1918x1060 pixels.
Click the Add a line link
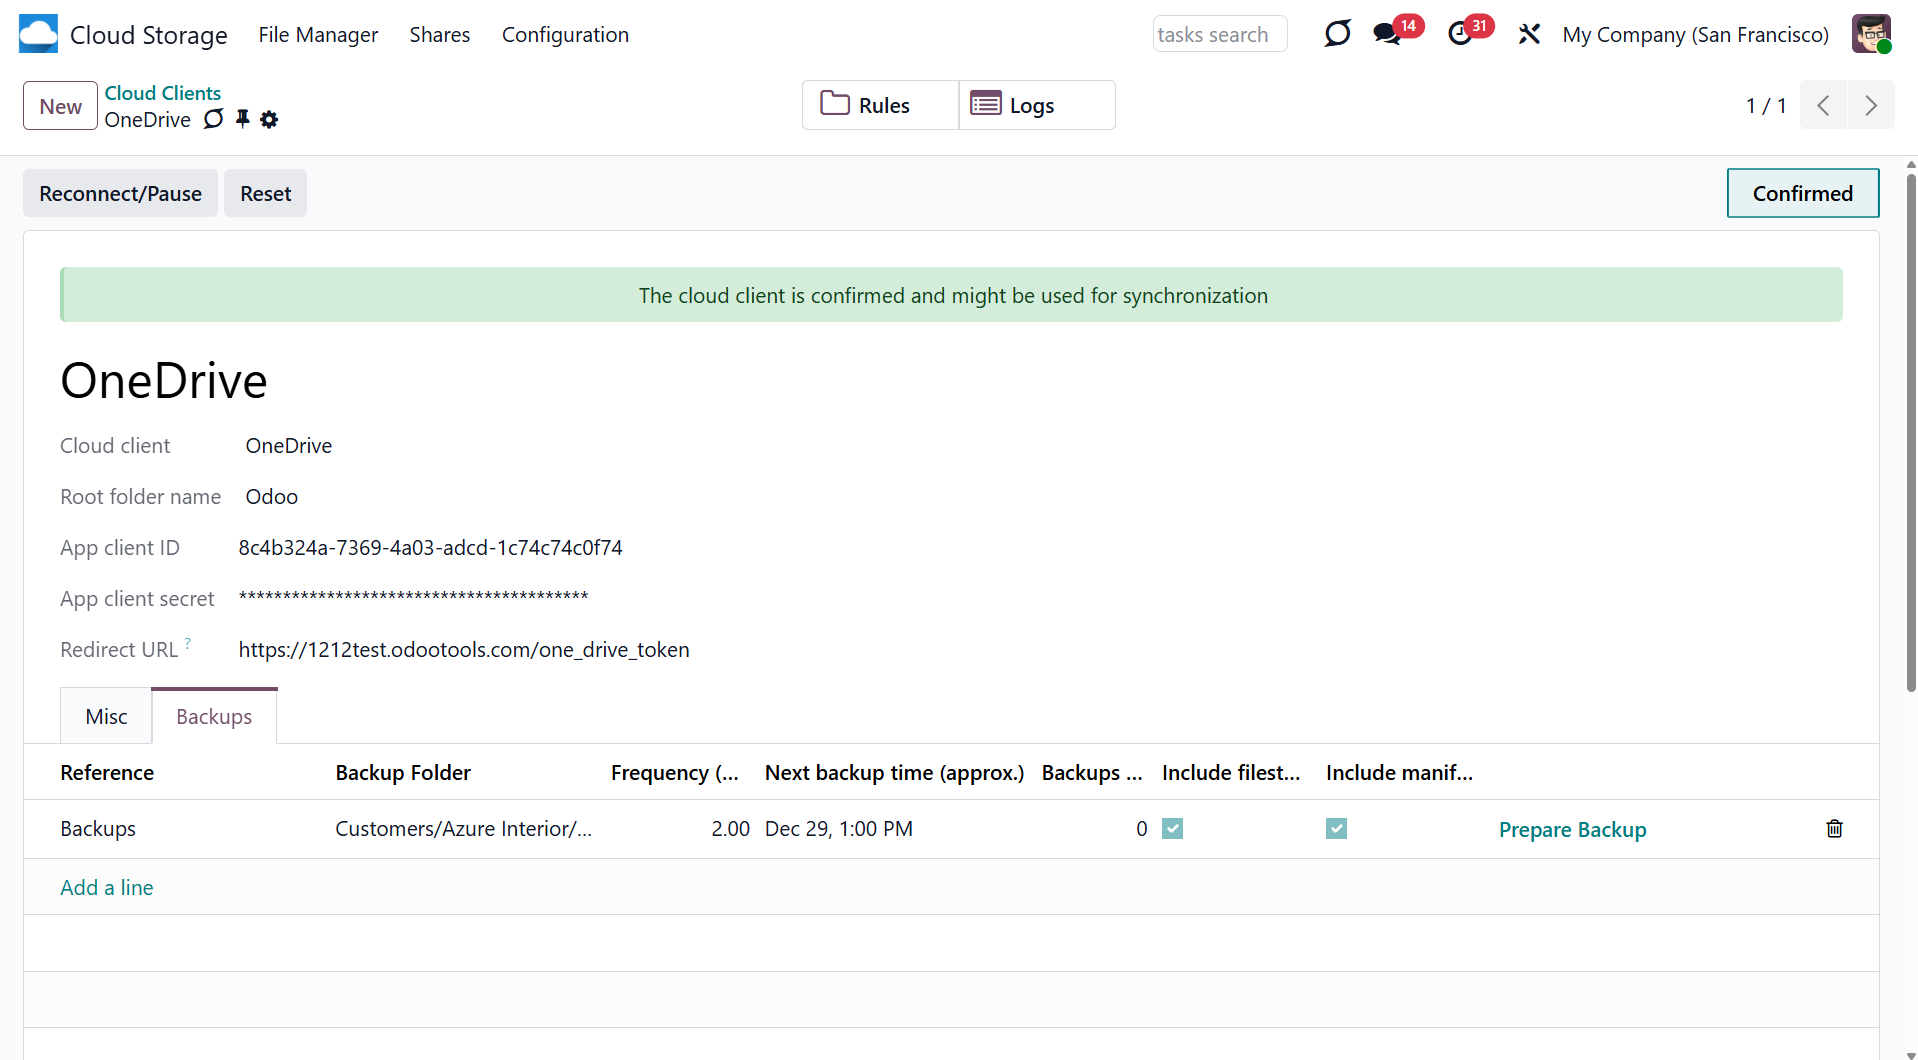[x=106, y=888]
